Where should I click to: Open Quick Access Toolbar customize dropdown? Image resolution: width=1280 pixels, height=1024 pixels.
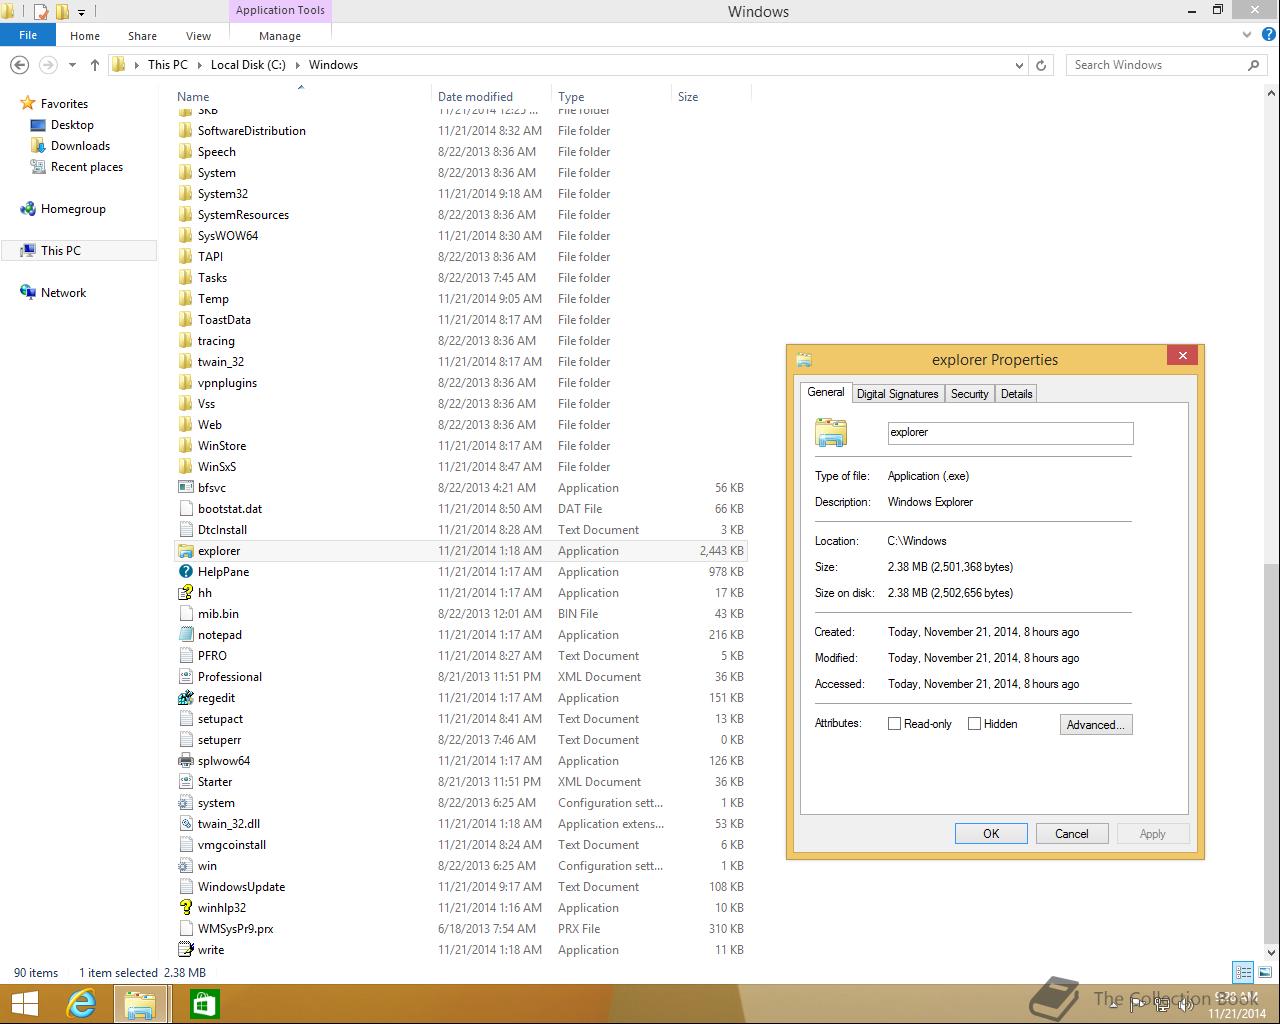tap(81, 12)
